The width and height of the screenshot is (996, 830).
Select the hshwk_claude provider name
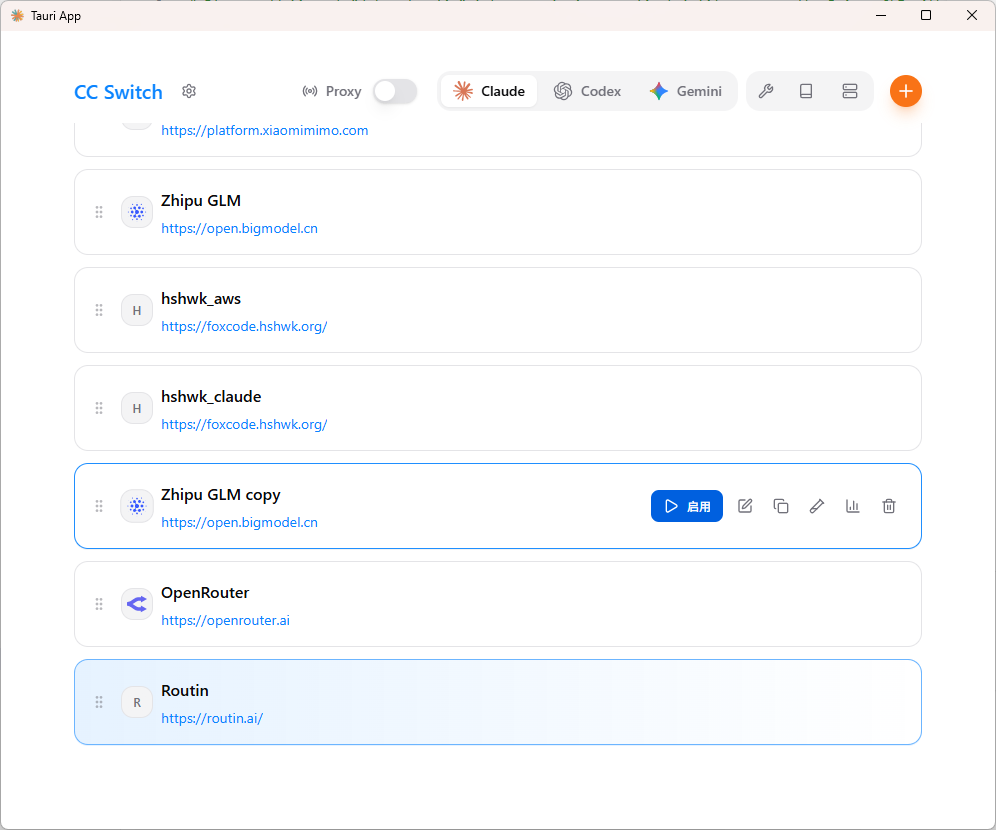pos(211,397)
